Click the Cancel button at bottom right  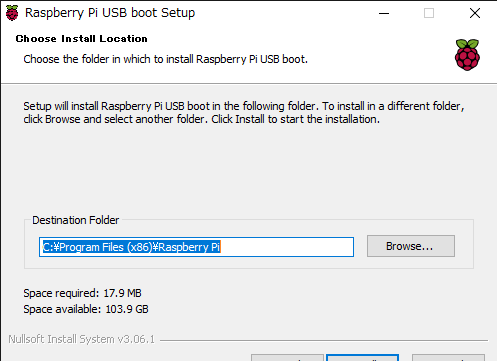tap(448, 358)
